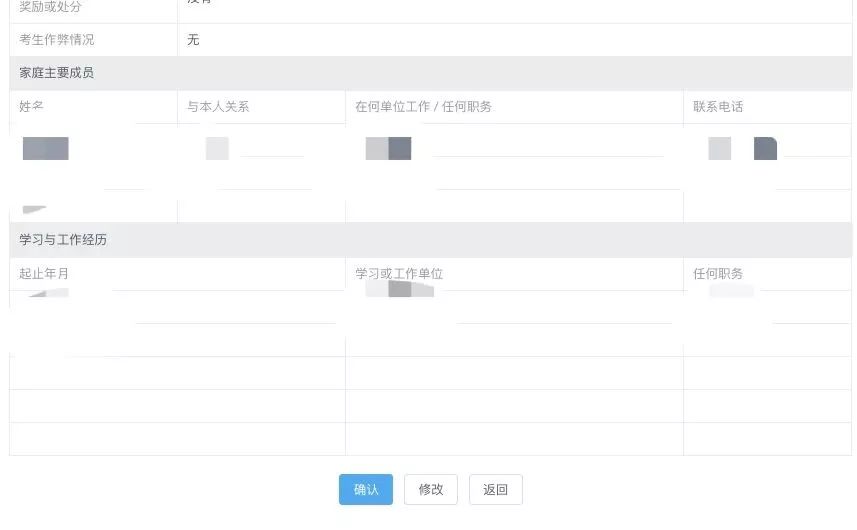Click the 返回 button

(x=495, y=489)
